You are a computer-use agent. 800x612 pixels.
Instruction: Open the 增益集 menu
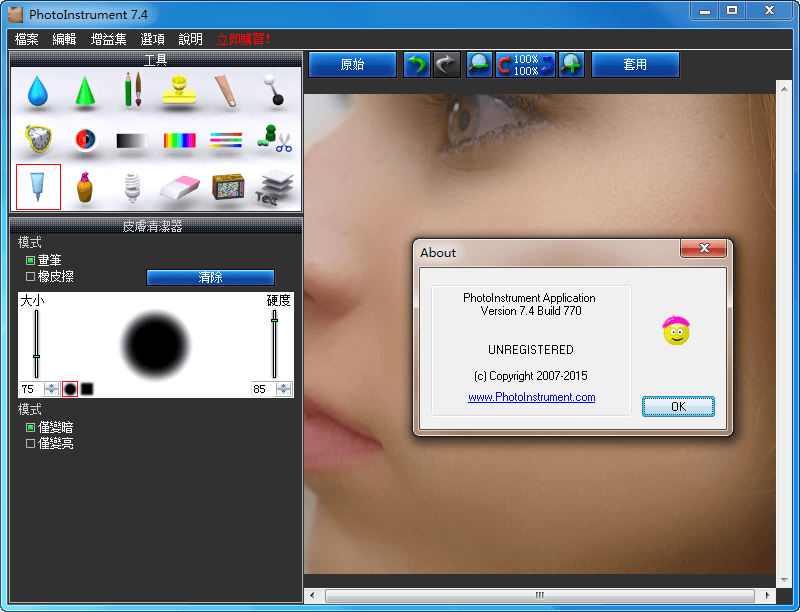tap(108, 39)
